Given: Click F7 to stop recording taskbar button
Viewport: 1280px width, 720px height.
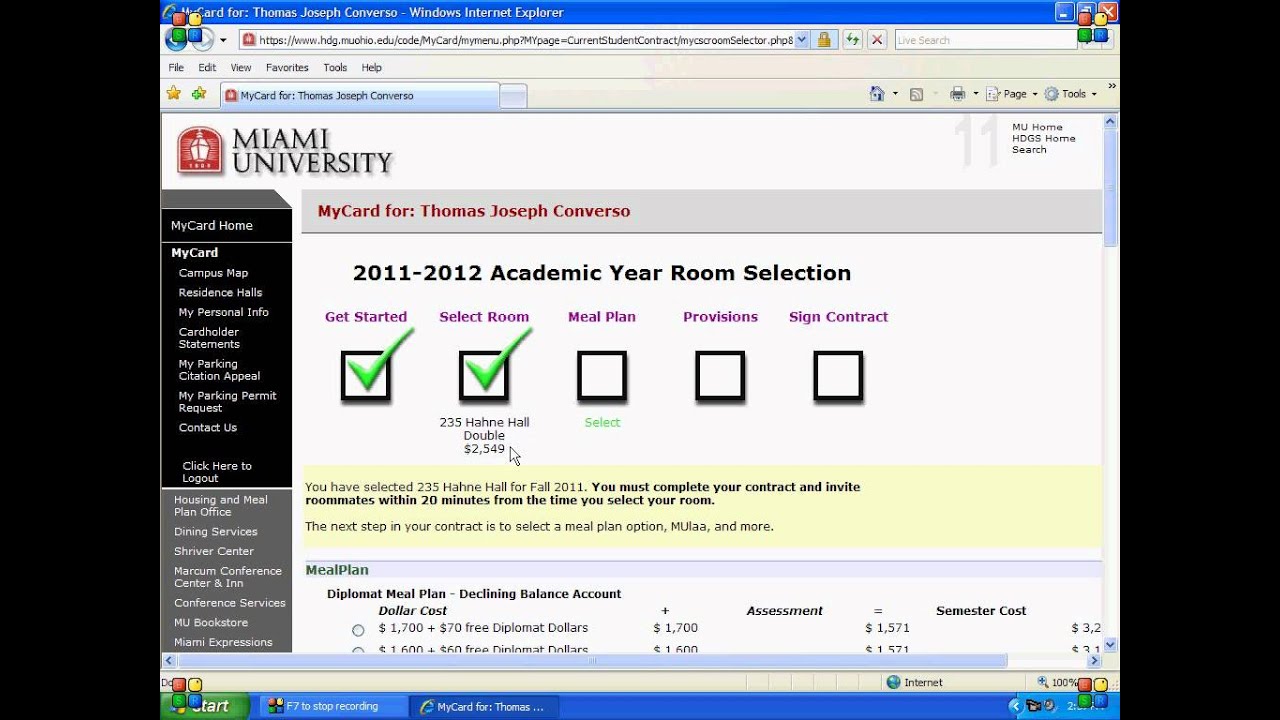Looking at the screenshot, I should 334,706.
